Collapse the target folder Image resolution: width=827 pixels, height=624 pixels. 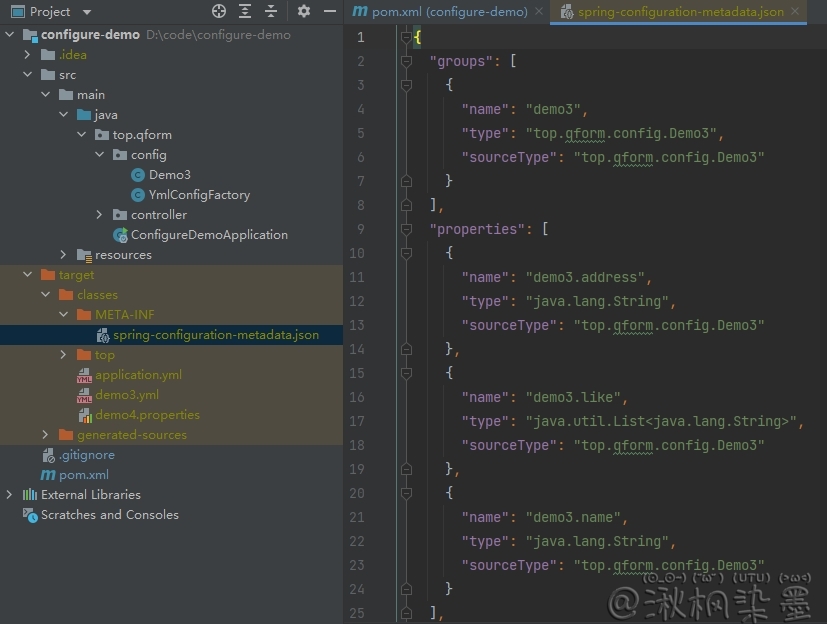pyautogui.click(x=28, y=275)
